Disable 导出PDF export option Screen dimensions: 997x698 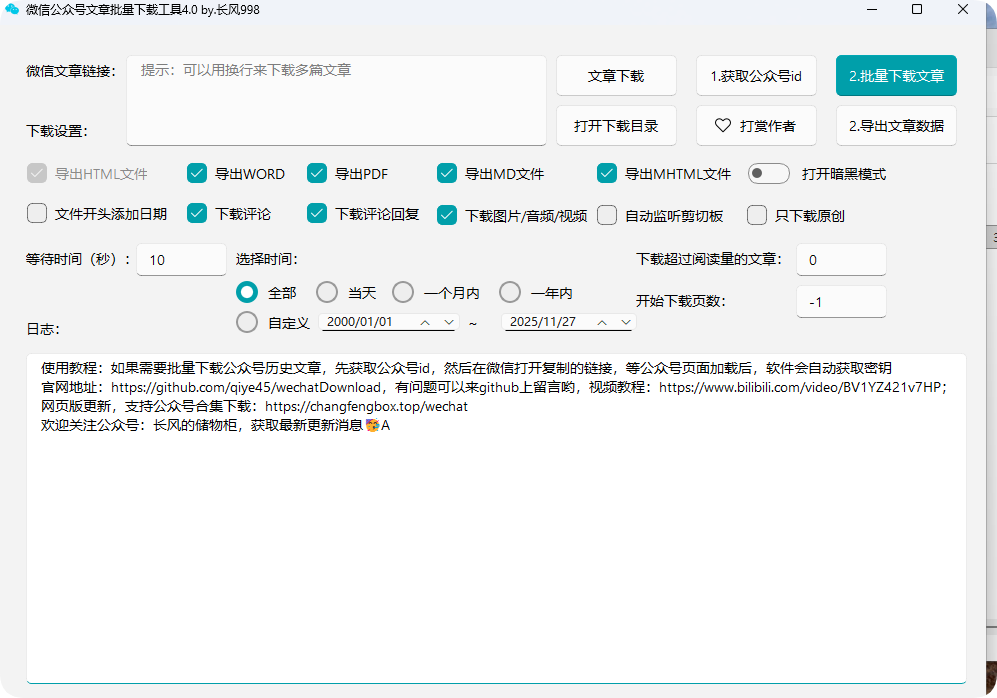317,174
